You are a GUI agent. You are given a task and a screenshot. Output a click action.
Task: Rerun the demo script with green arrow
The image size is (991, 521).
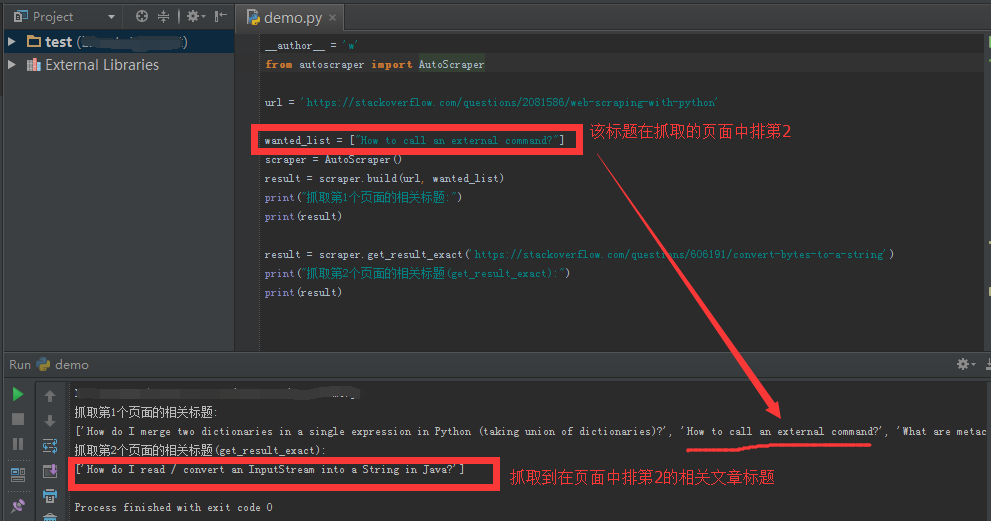pyautogui.click(x=18, y=395)
